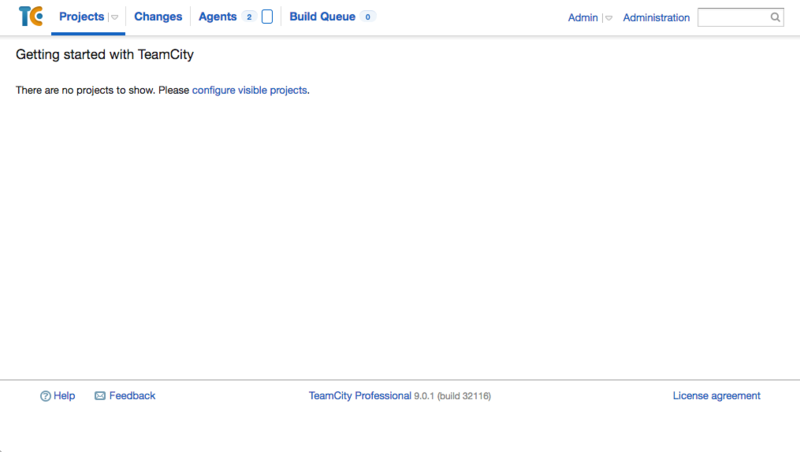Click the agent status icon beside Agents
This screenshot has height=452, width=800.
[x=267, y=17]
